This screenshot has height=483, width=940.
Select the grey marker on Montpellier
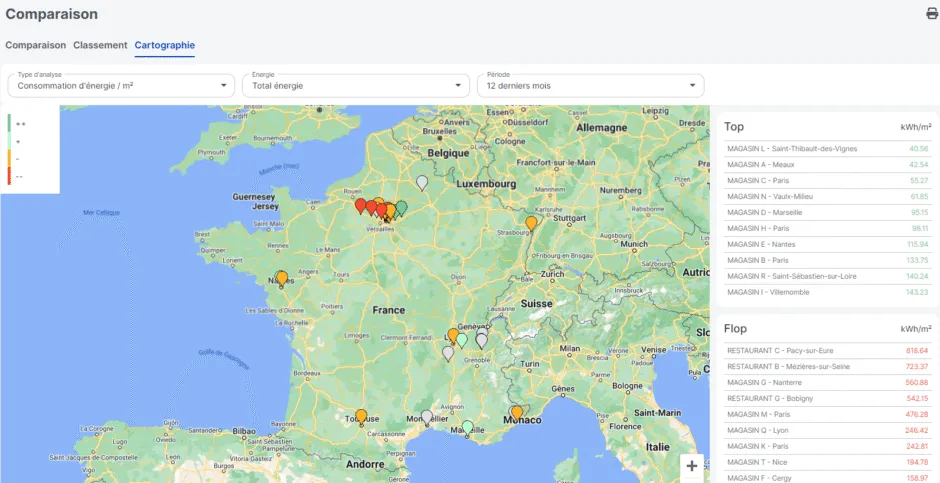pos(426,417)
